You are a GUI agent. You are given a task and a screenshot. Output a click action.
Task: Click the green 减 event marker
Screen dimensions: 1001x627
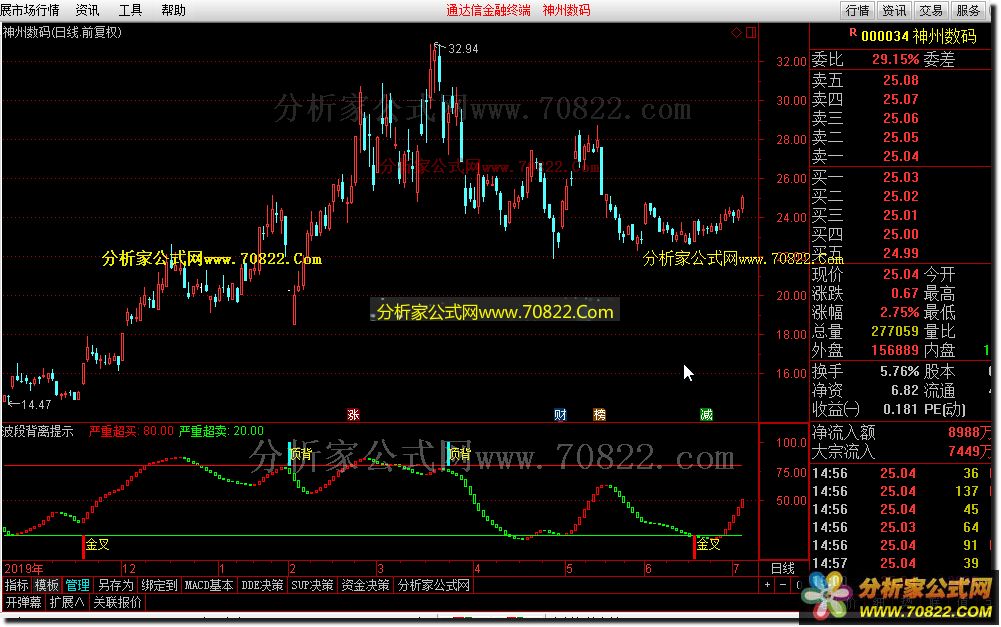click(x=706, y=415)
